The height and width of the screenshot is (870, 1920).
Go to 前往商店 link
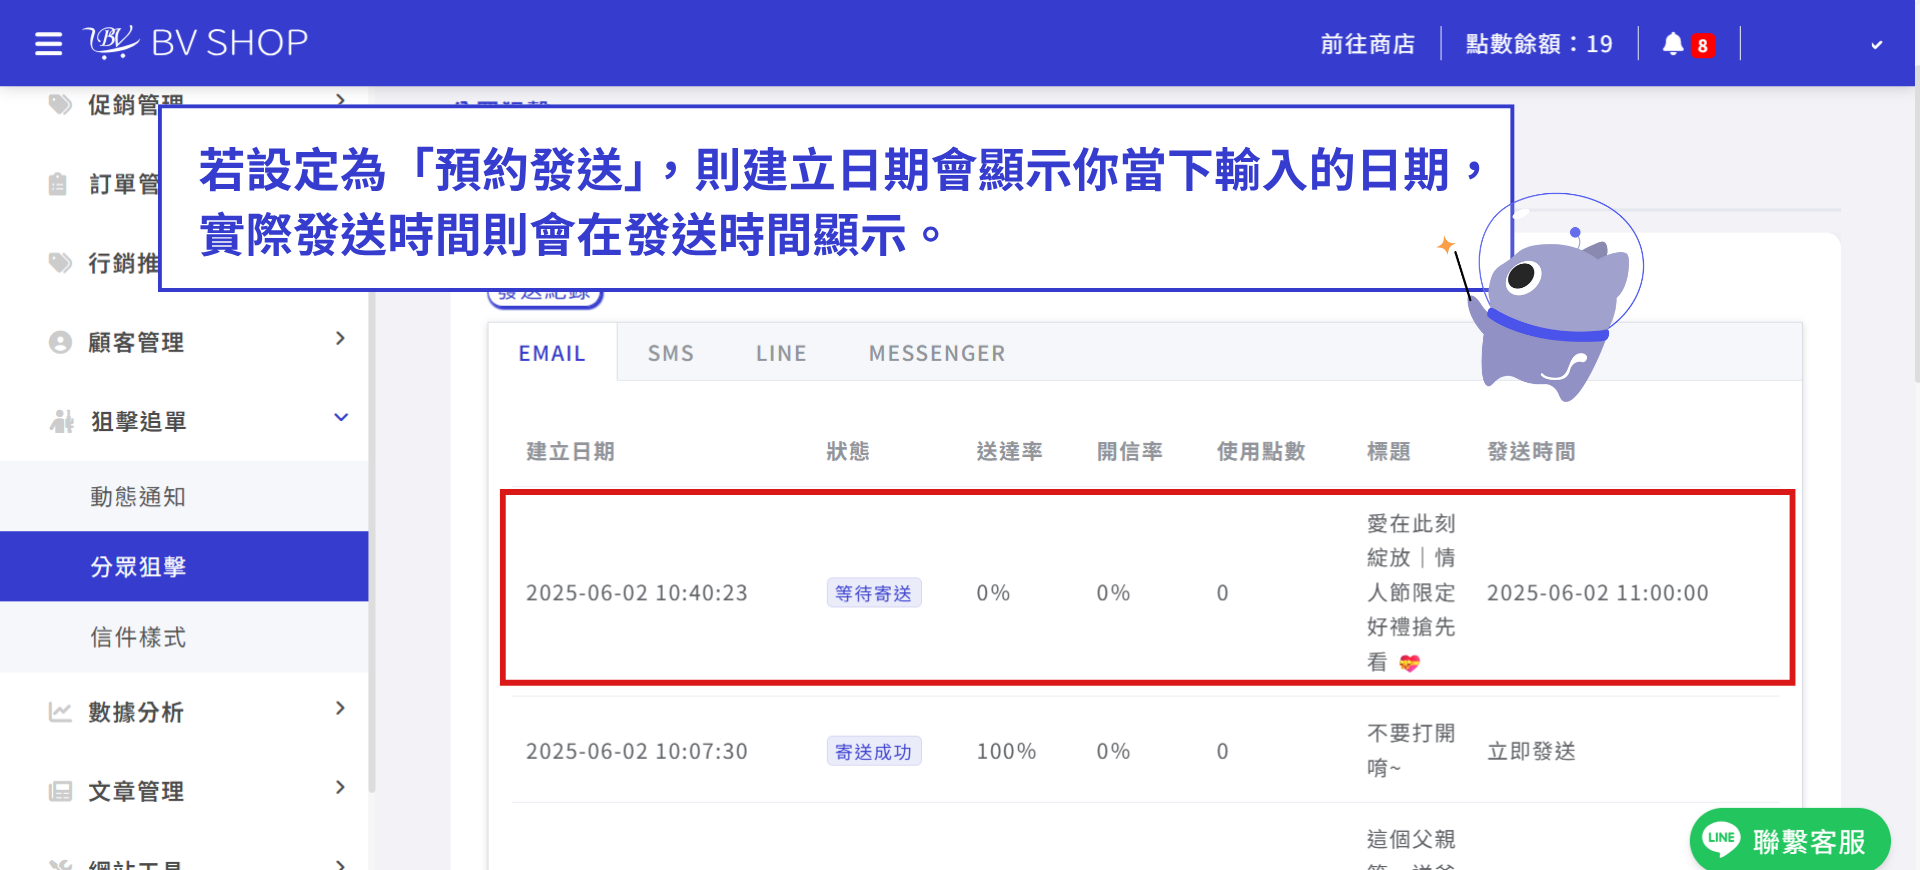pyautogui.click(x=1368, y=44)
